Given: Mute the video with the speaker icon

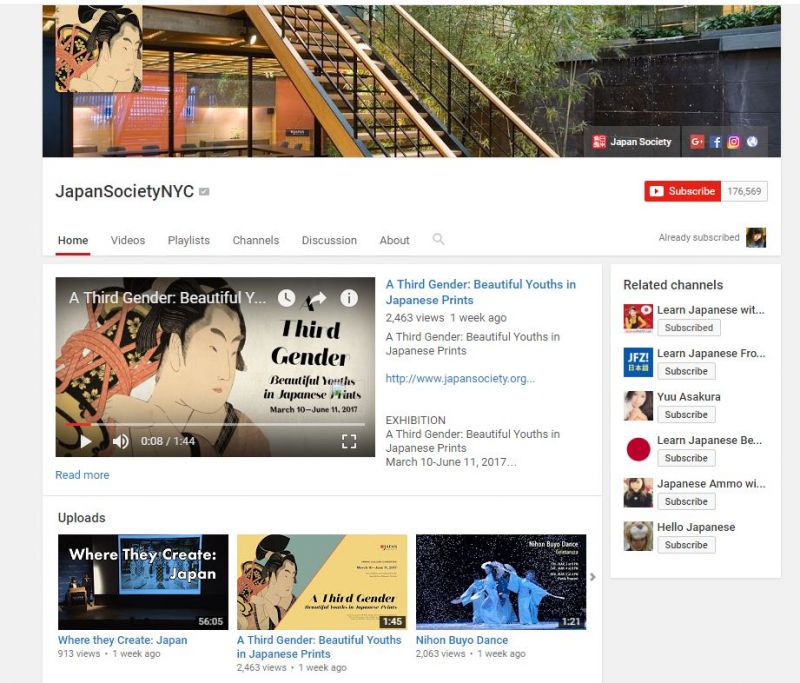Looking at the screenshot, I should pyautogui.click(x=120, y=441).
